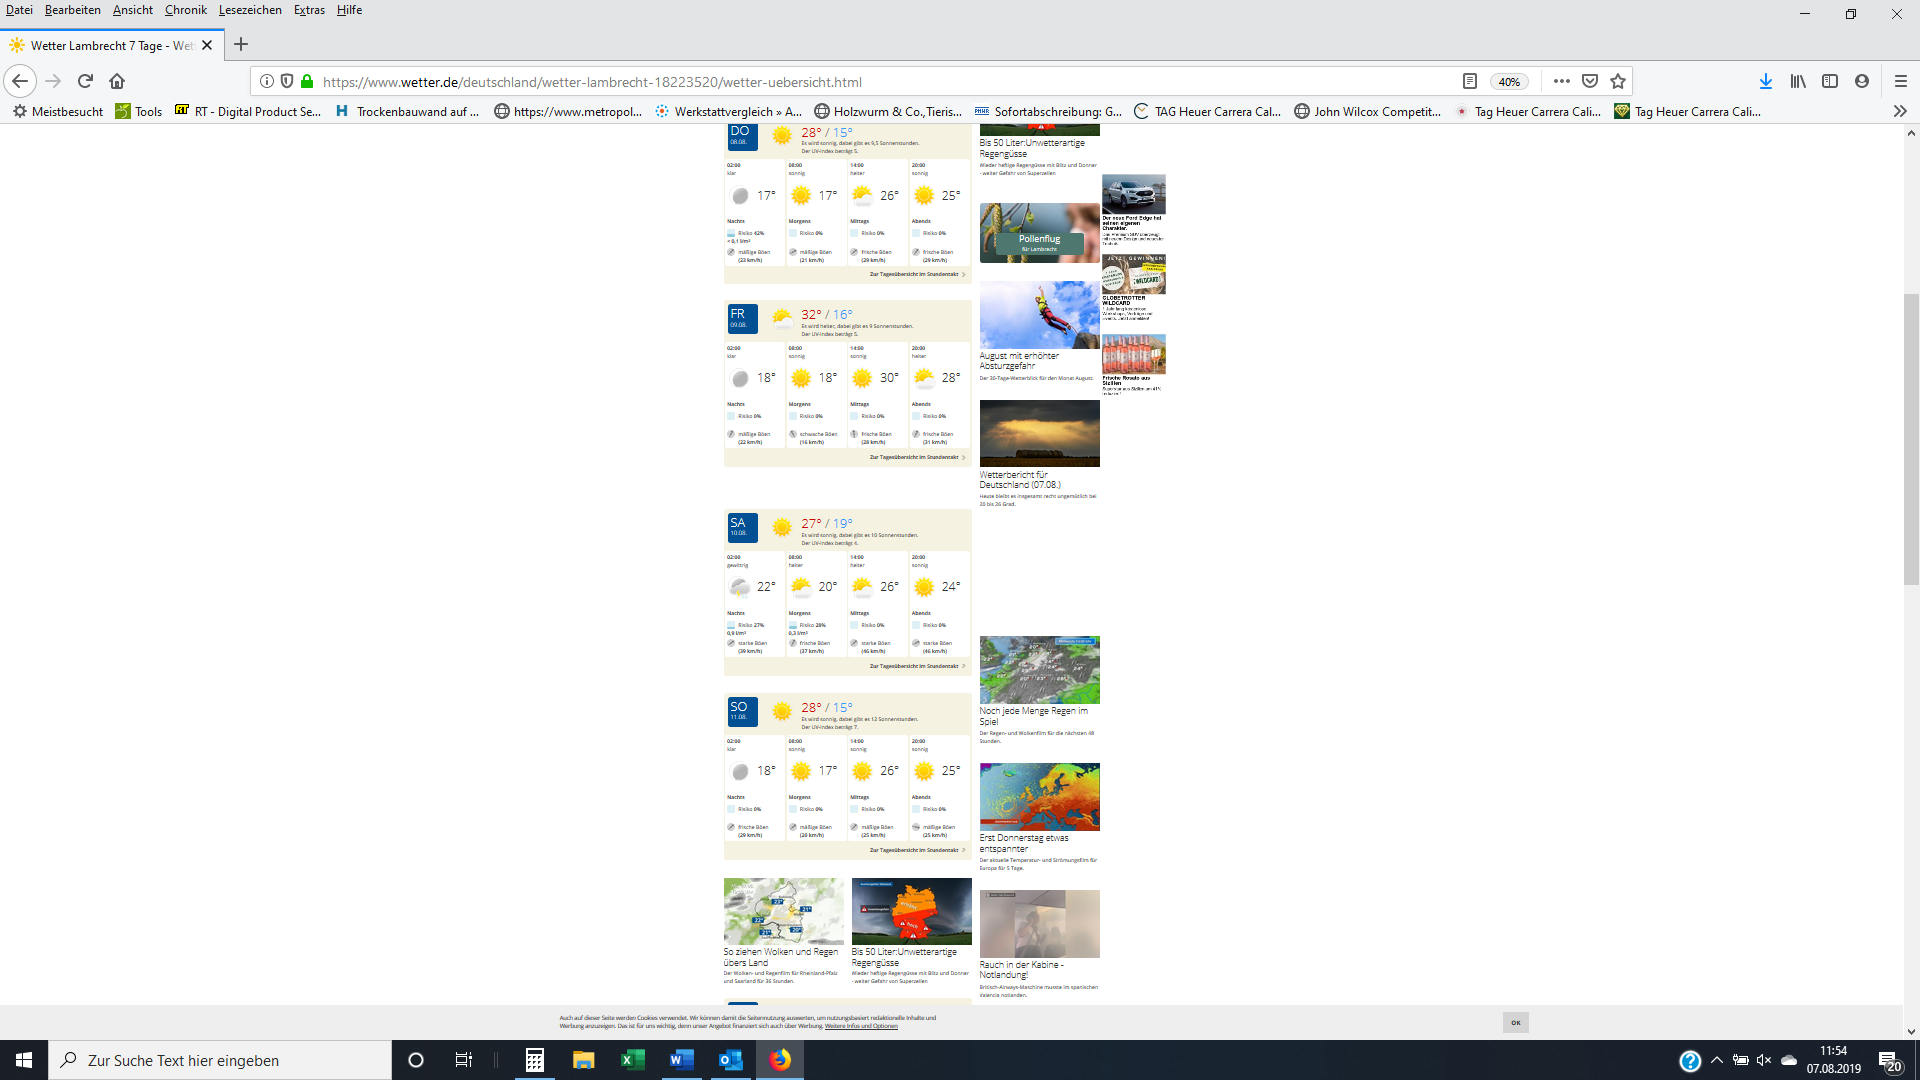The height and width of the screenshot is (1080, 1920).
Task: Go to the Firefox home page icon
Action: pyautogui.click(x=117, y=81)
